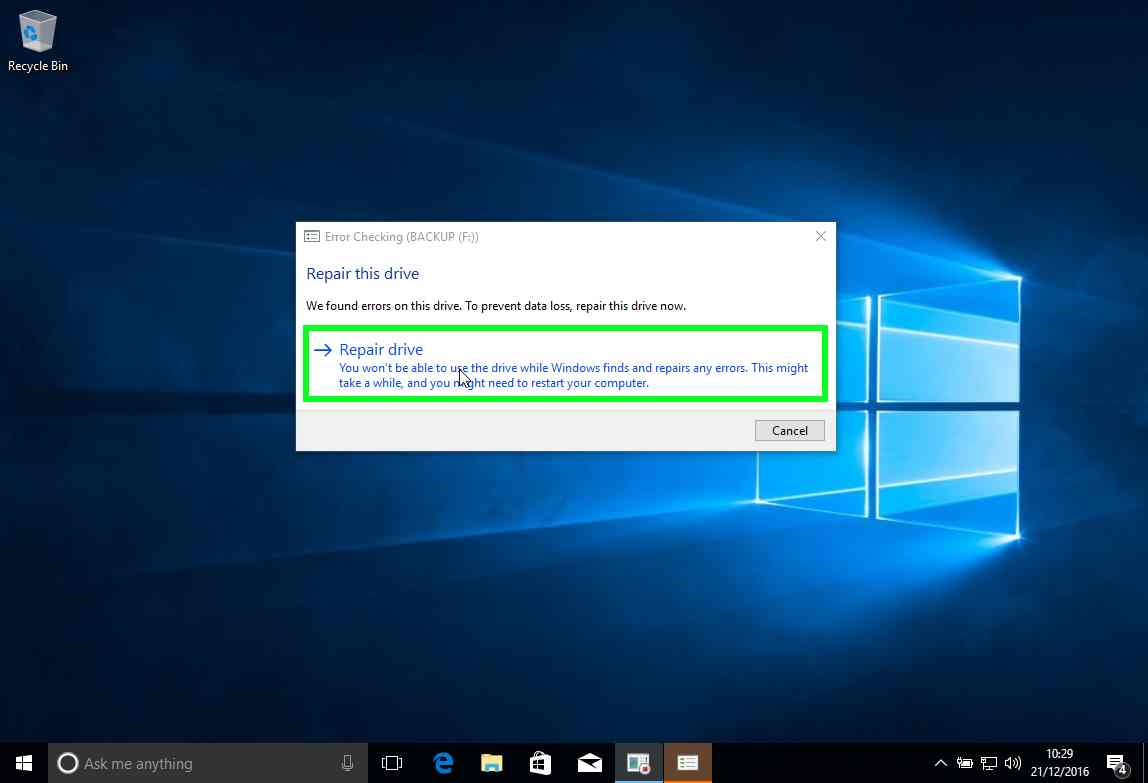This screenshot has height=783, width=1148.
Task: Click the Repair drive option
Action: (x=565, y=364)
